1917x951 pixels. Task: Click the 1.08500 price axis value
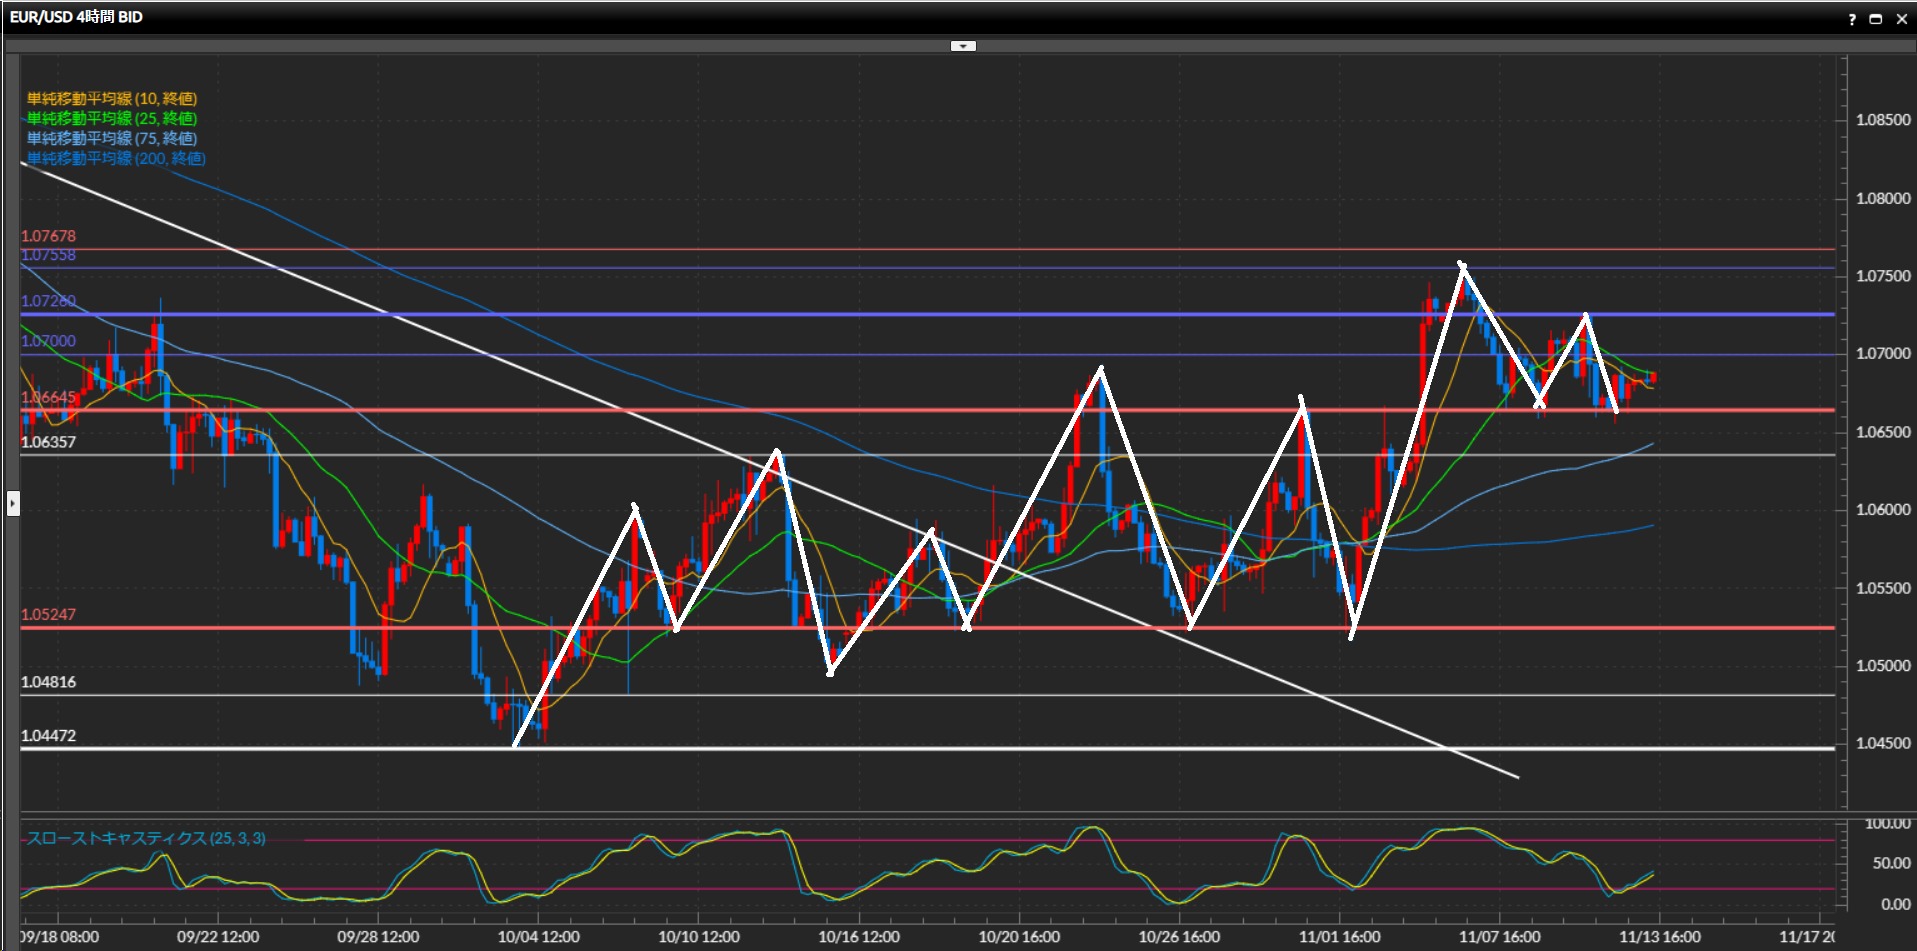click(x=1882, y=120)
